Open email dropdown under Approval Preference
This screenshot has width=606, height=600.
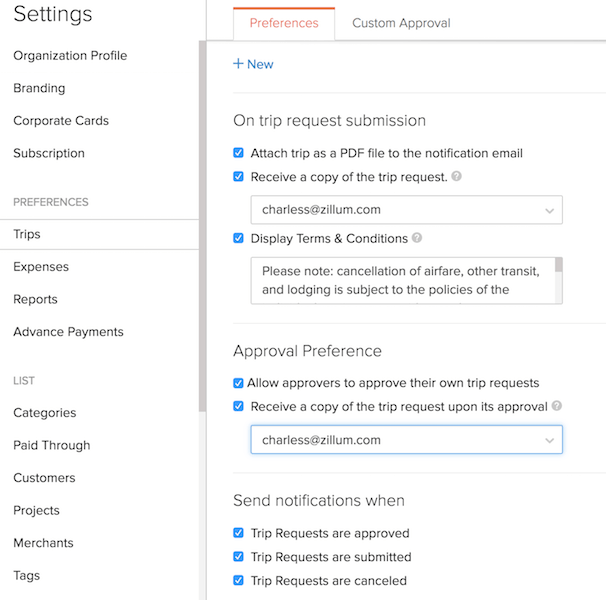(407, 440)
